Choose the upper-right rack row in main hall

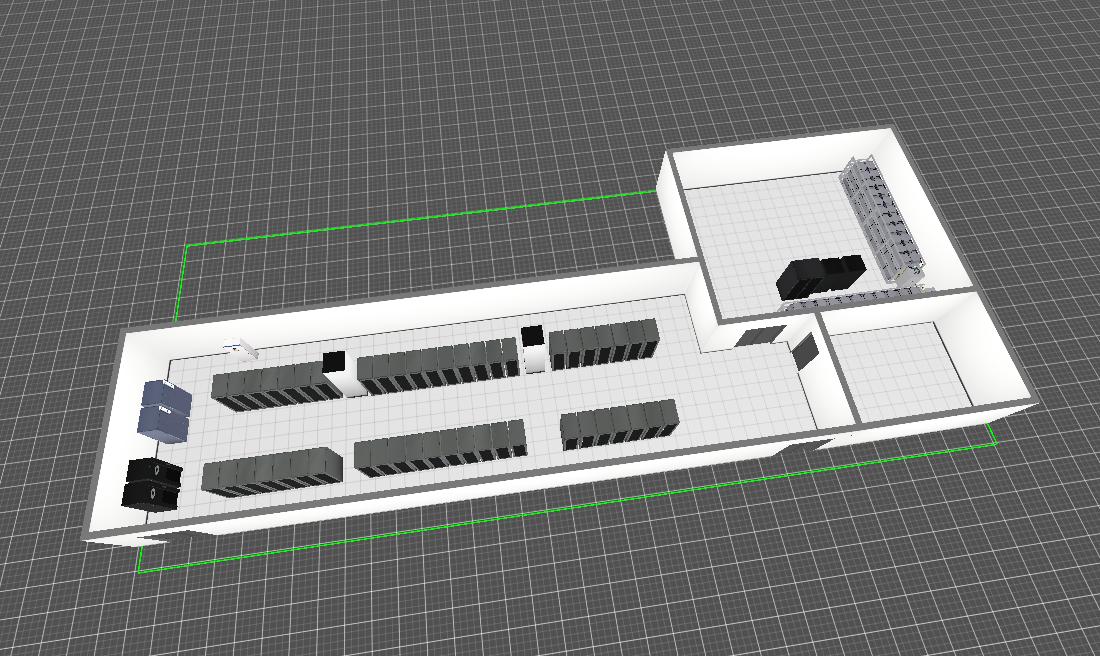603,345
